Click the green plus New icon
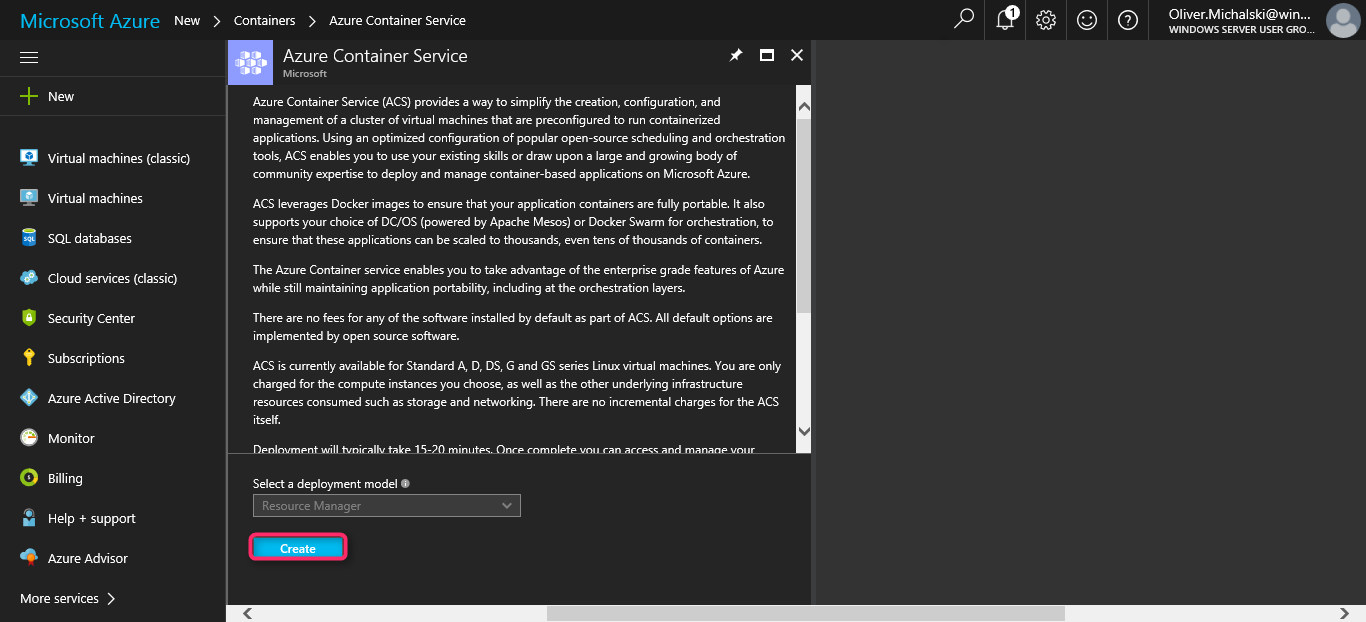This screenshot has width=1366, height=622. (29, 96)
